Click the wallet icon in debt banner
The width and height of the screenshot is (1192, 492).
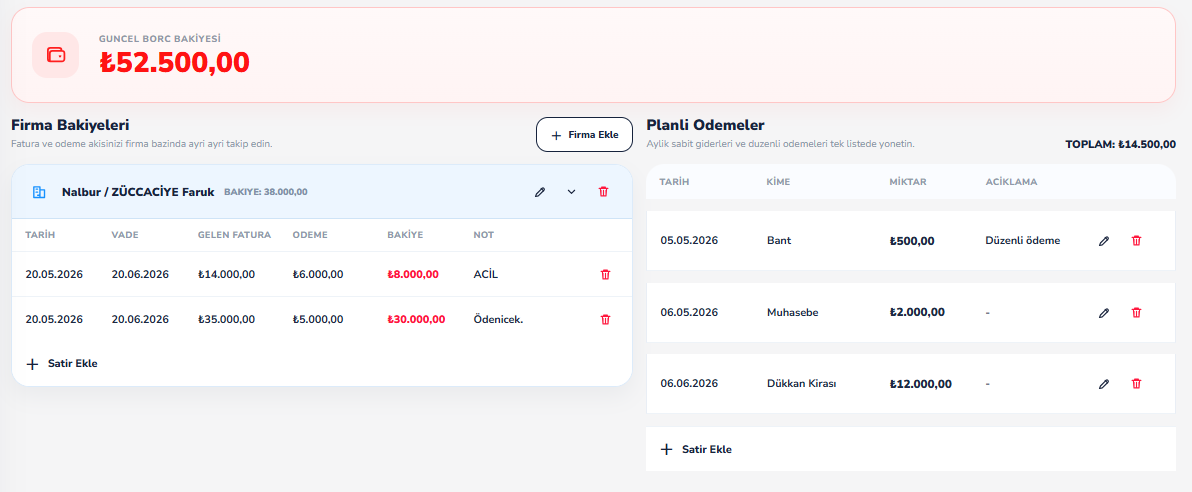click(55, 55)
